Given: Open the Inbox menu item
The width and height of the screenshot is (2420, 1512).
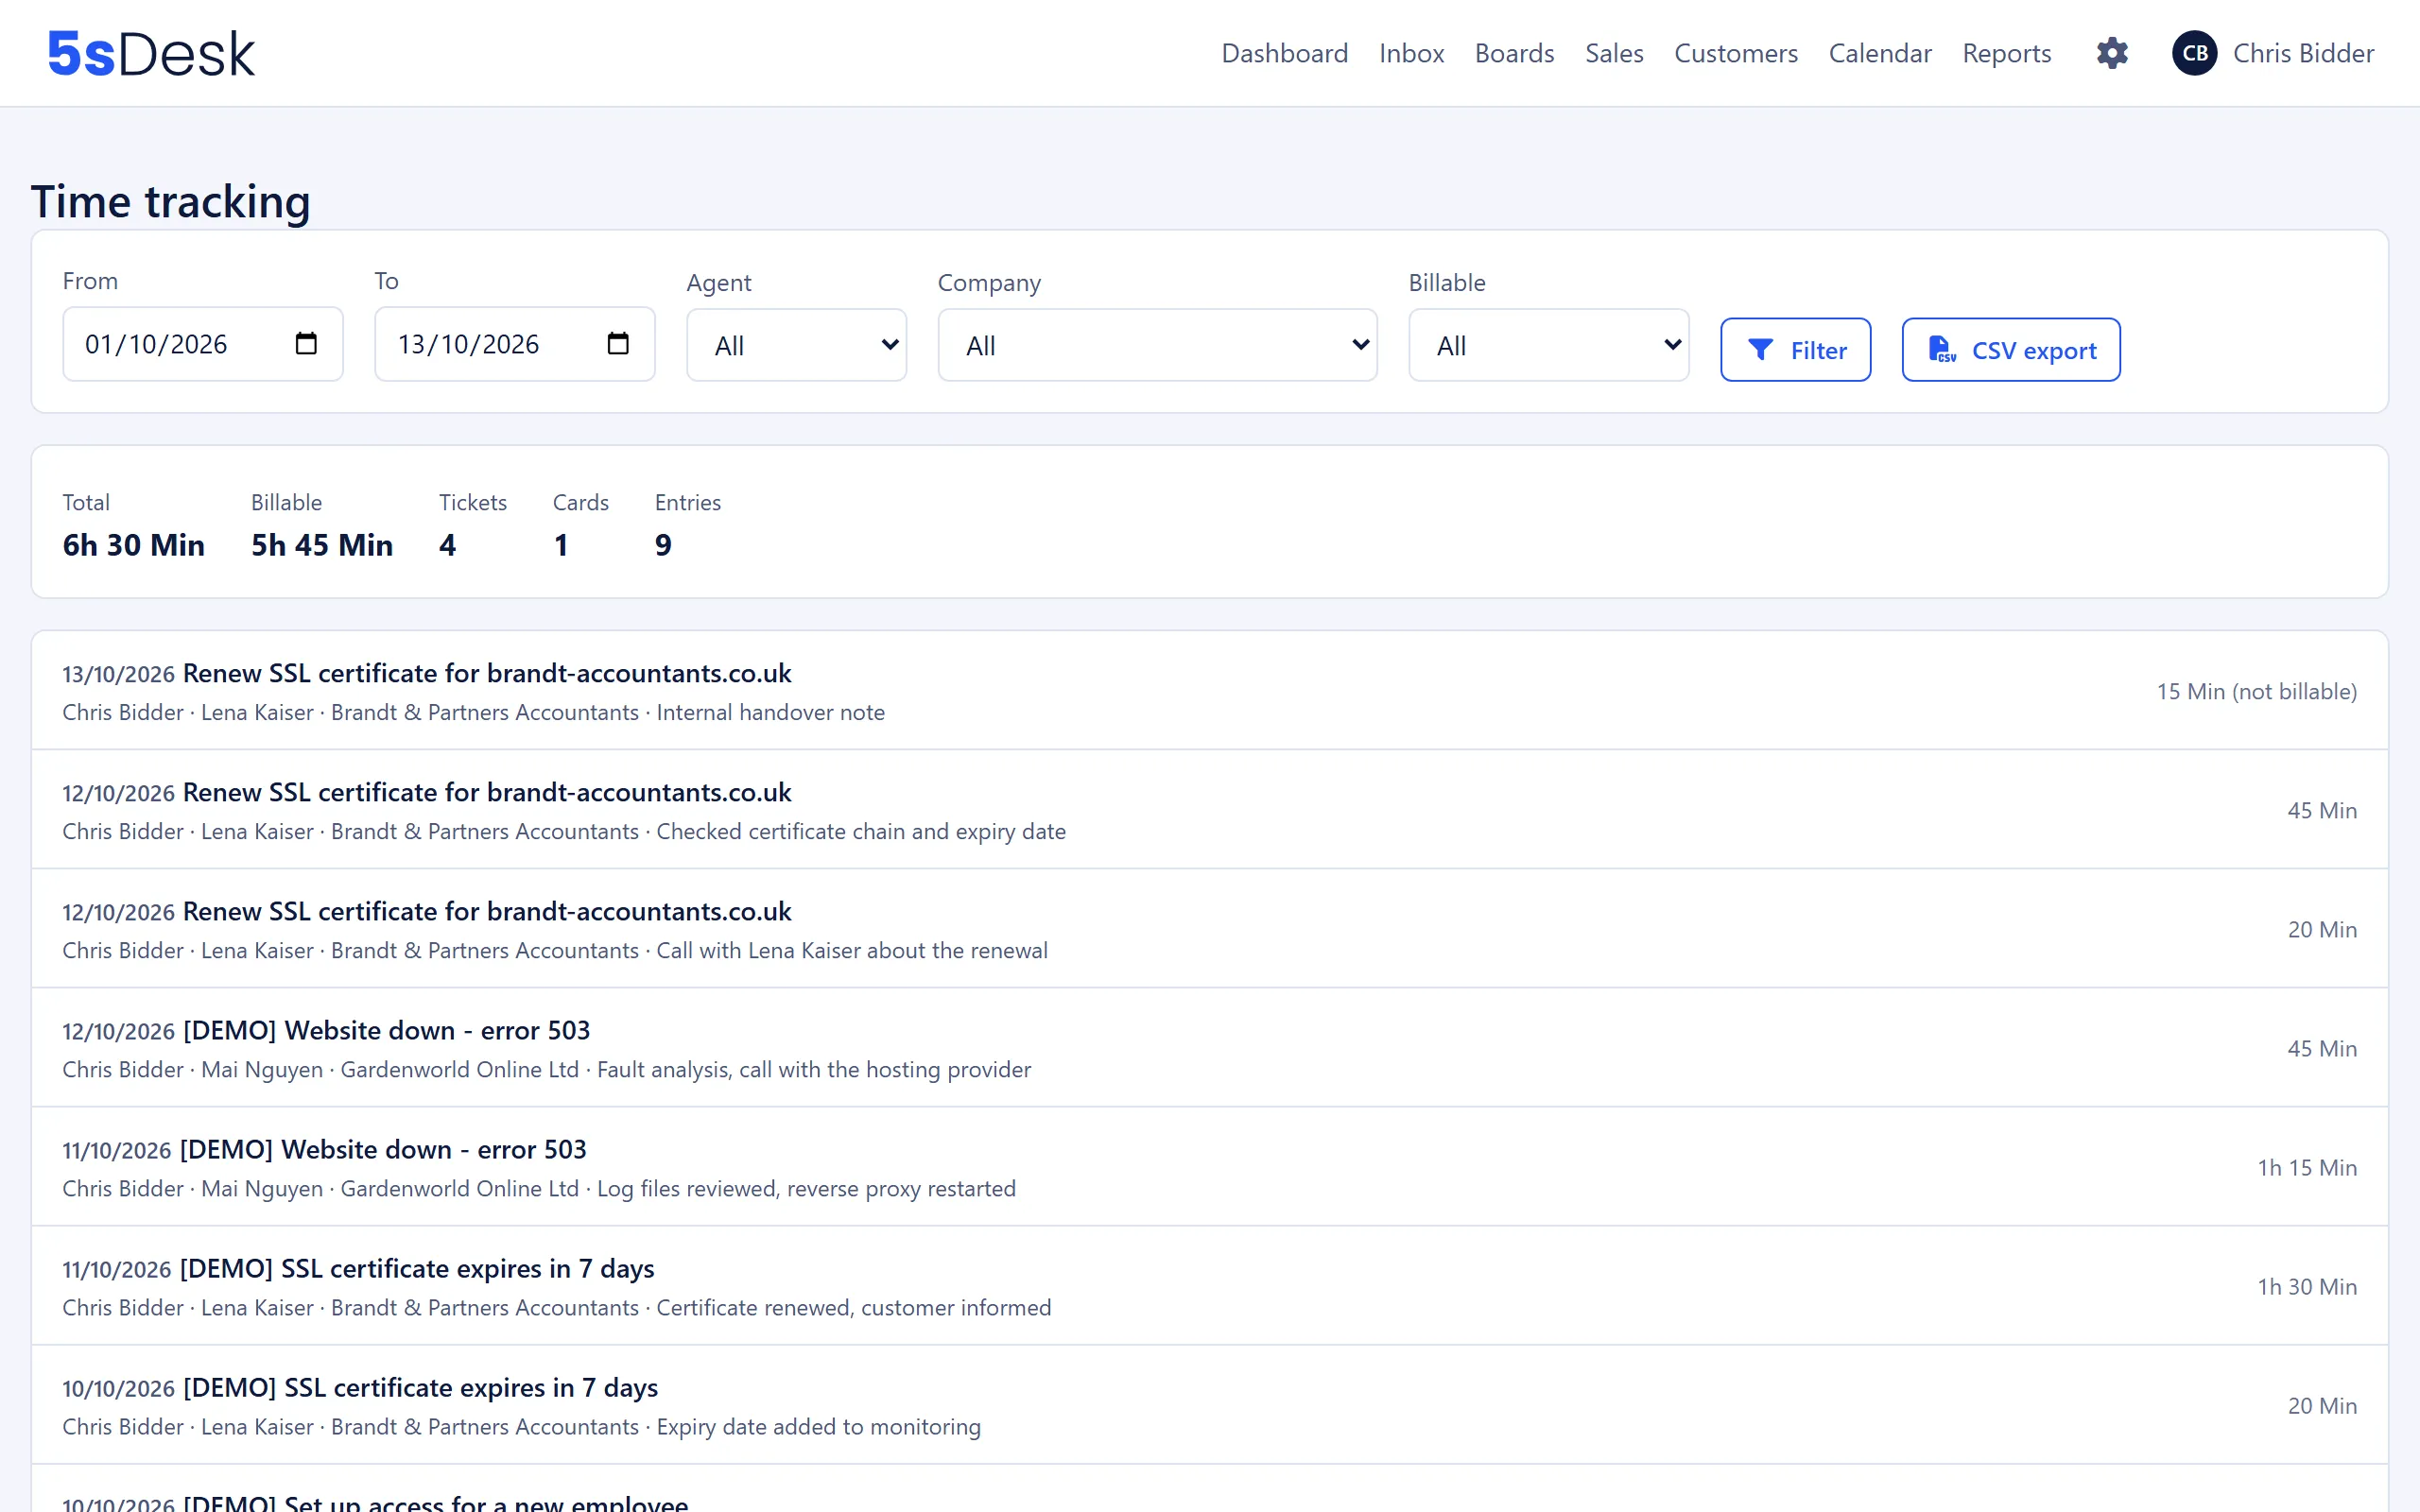Looking at the screenshot, I should (x=1411, y=53).
